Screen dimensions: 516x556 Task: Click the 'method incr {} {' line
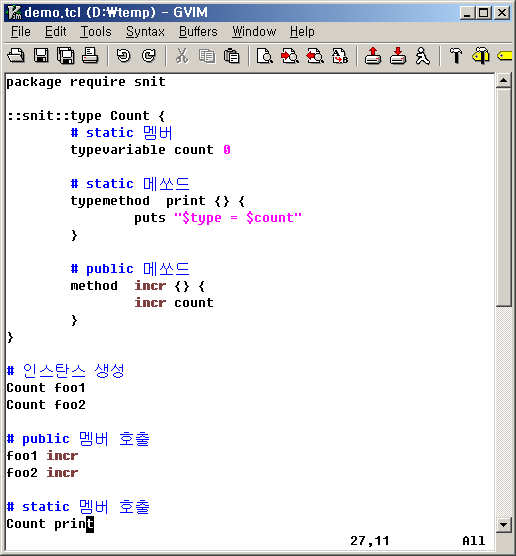point(138,286)
